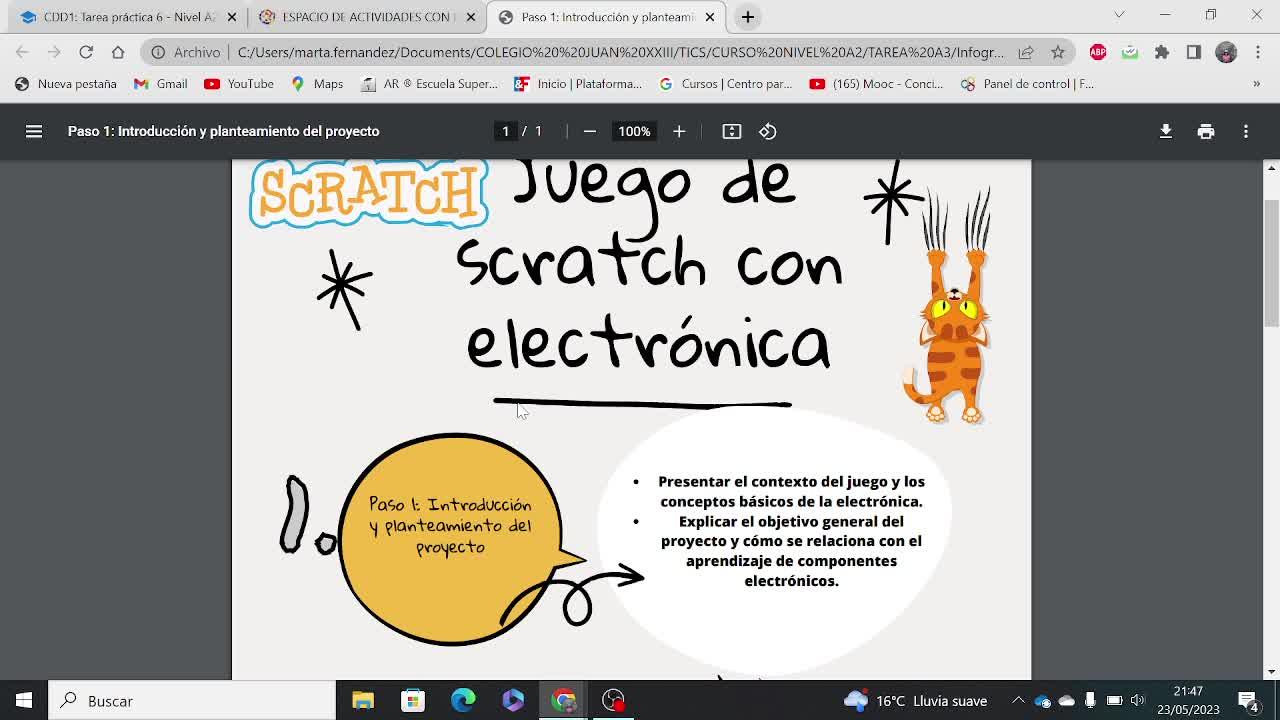The height and width of the screenshot is (720, 1280).
Task: Edit the PDF page number field
Action: click(506, 131)
